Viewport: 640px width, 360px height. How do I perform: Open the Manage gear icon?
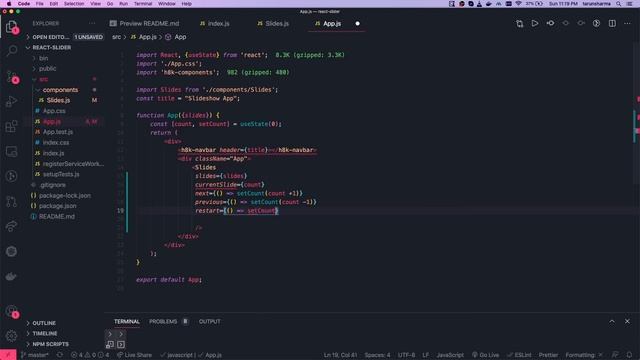click(12, 336)
